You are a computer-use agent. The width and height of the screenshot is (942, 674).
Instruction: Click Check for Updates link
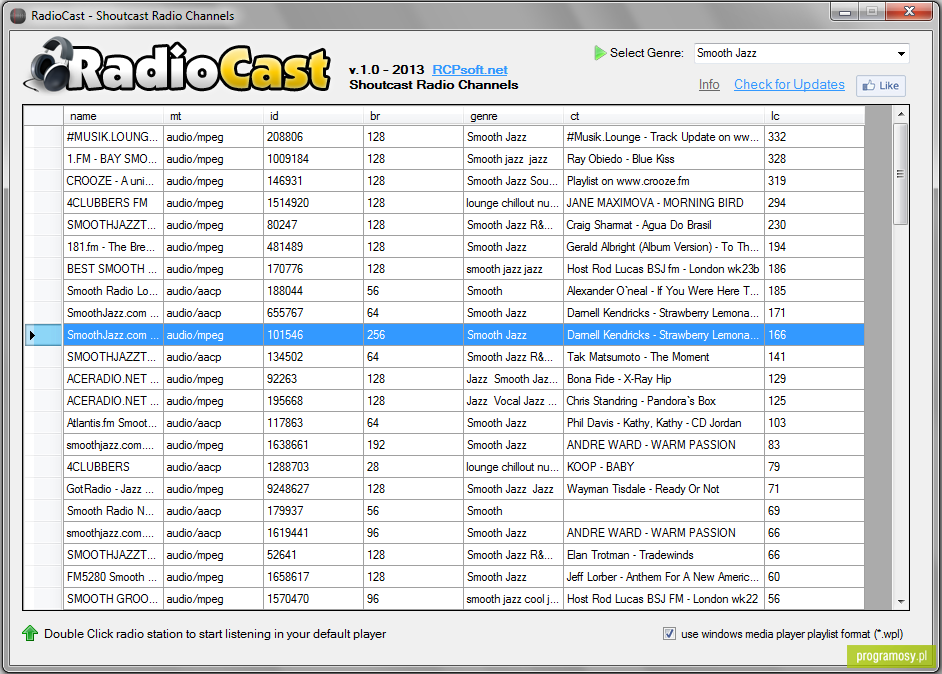(x=789, y=85)
